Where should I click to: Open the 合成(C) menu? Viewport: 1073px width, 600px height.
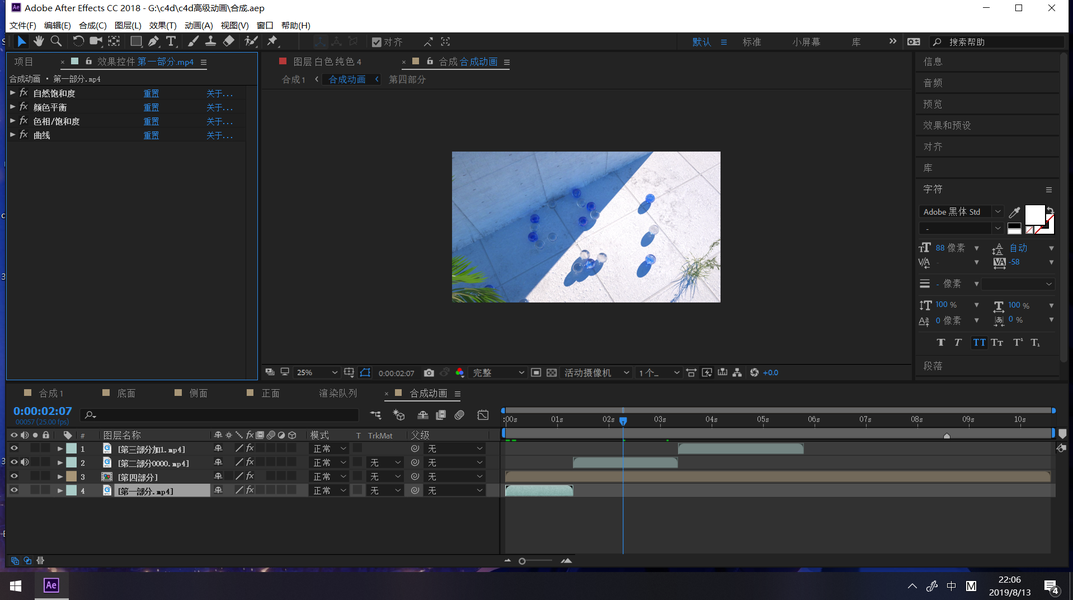(92, 25)
